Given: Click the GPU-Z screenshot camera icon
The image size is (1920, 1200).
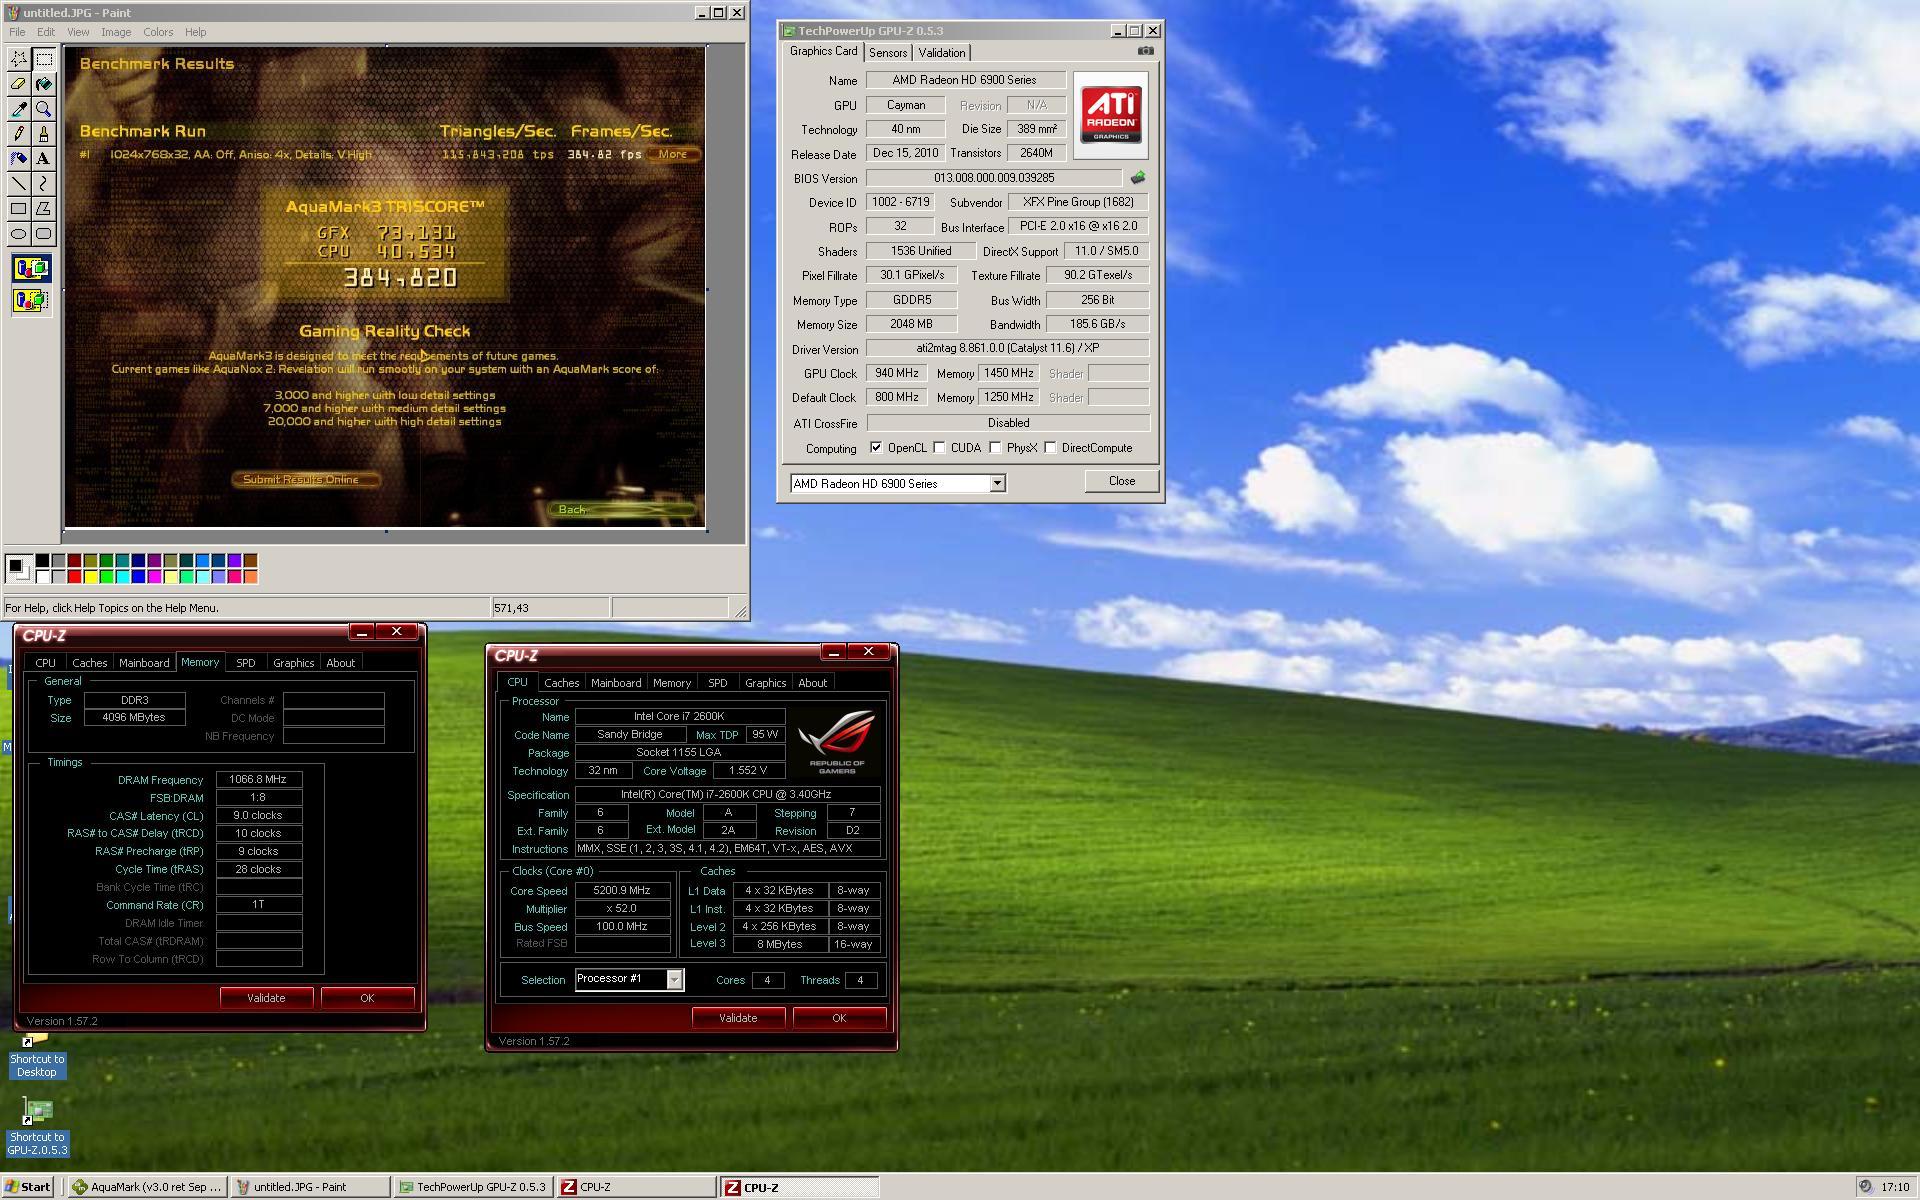Looking at the screenshot, I should [1146, 51].
